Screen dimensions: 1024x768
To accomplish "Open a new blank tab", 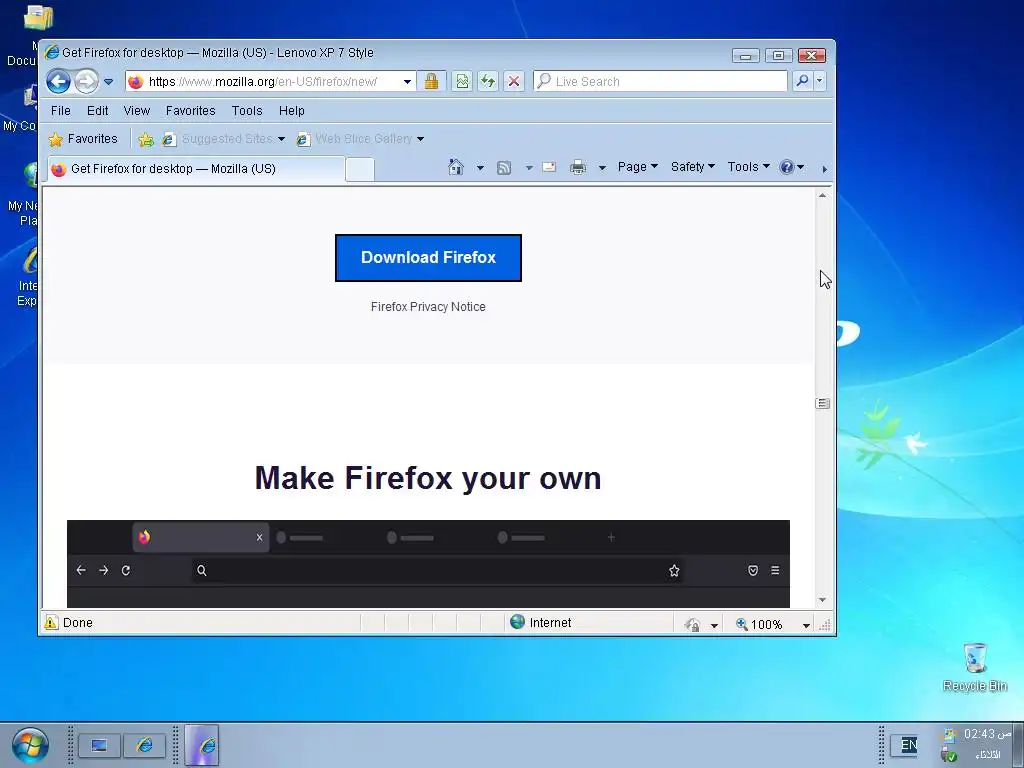I will pos(359,169).
